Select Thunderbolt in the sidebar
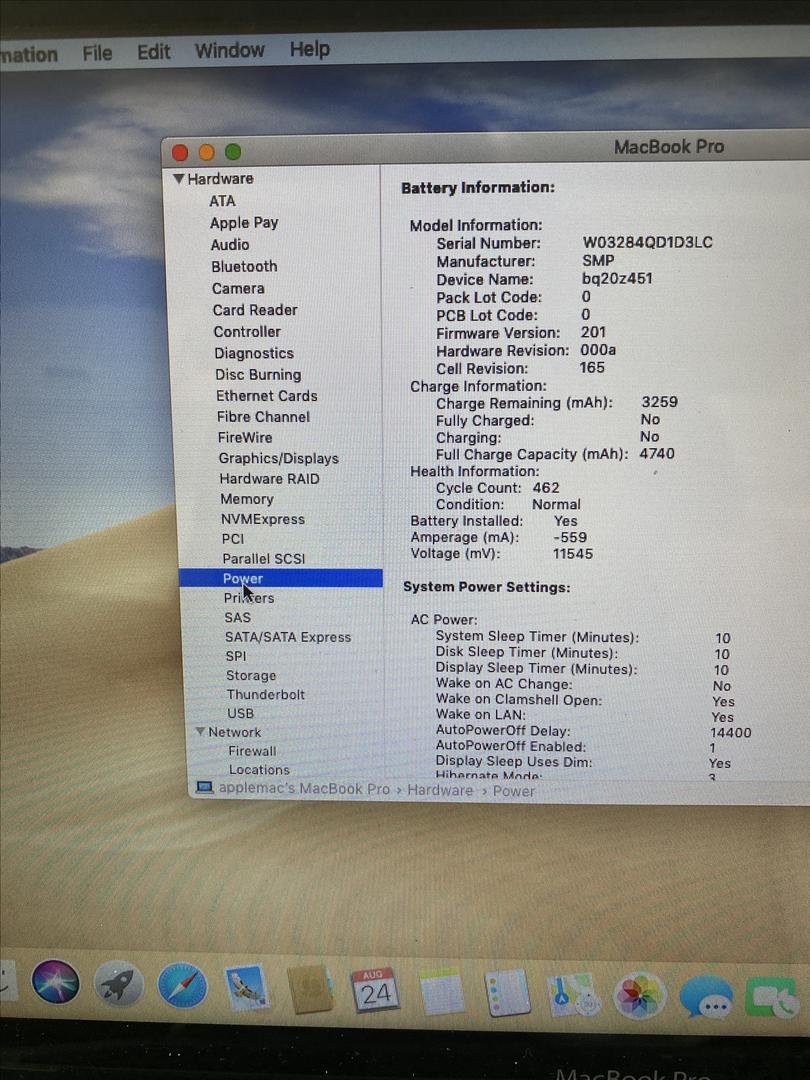 pyautogui.click(x=265, y=694)
